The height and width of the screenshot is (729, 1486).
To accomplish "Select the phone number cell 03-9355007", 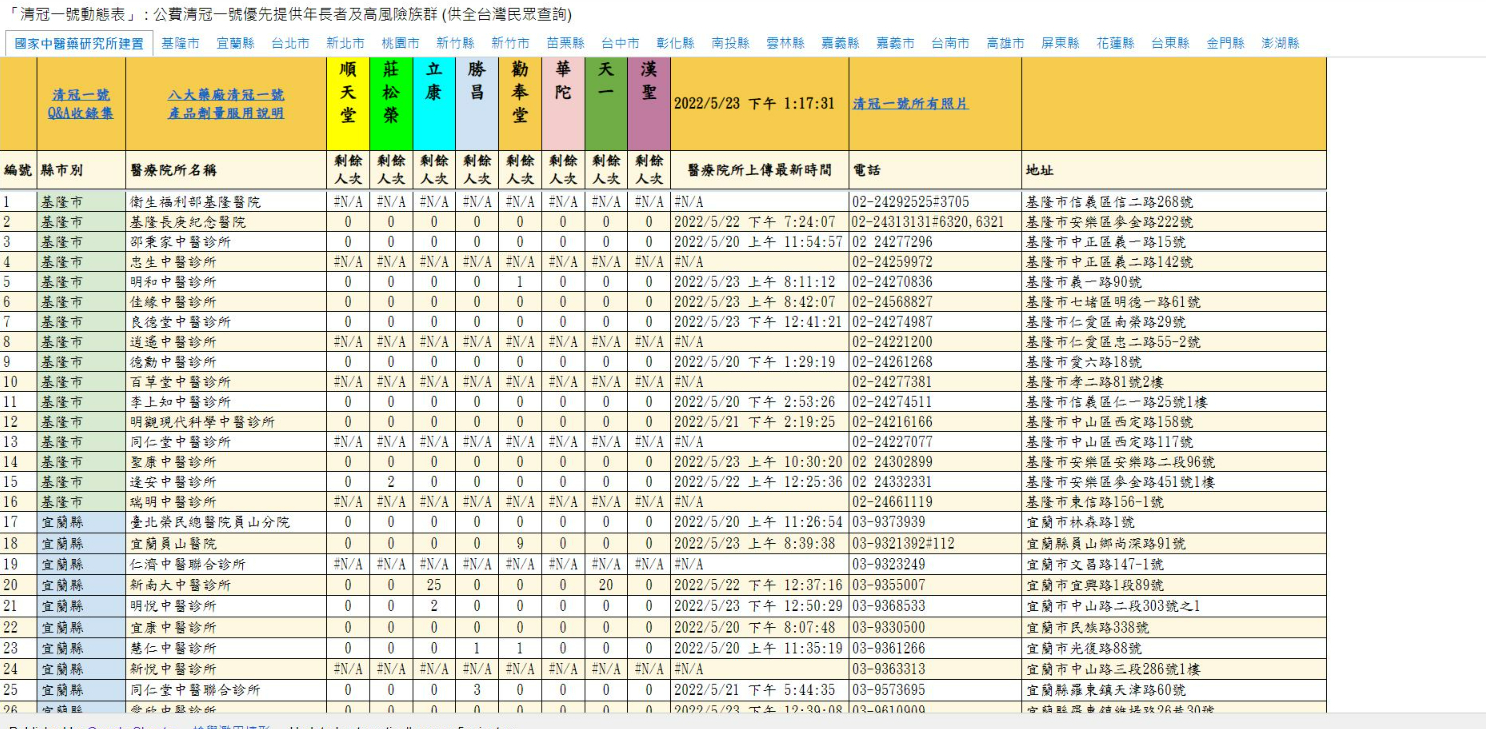I will [x=891, y=585].
